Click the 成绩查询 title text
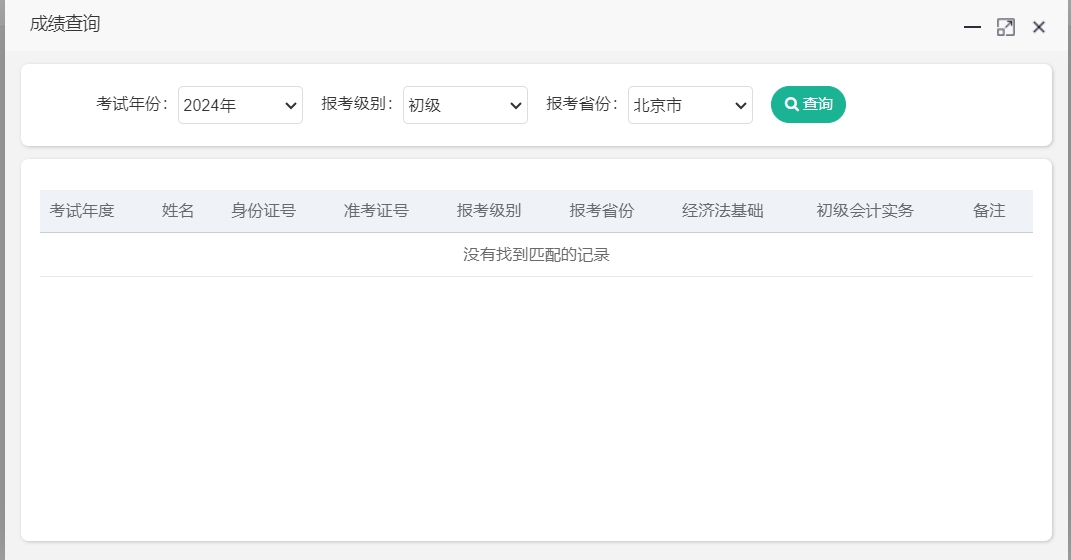Viewport: 1071px width, 560px height. point(65,24)
